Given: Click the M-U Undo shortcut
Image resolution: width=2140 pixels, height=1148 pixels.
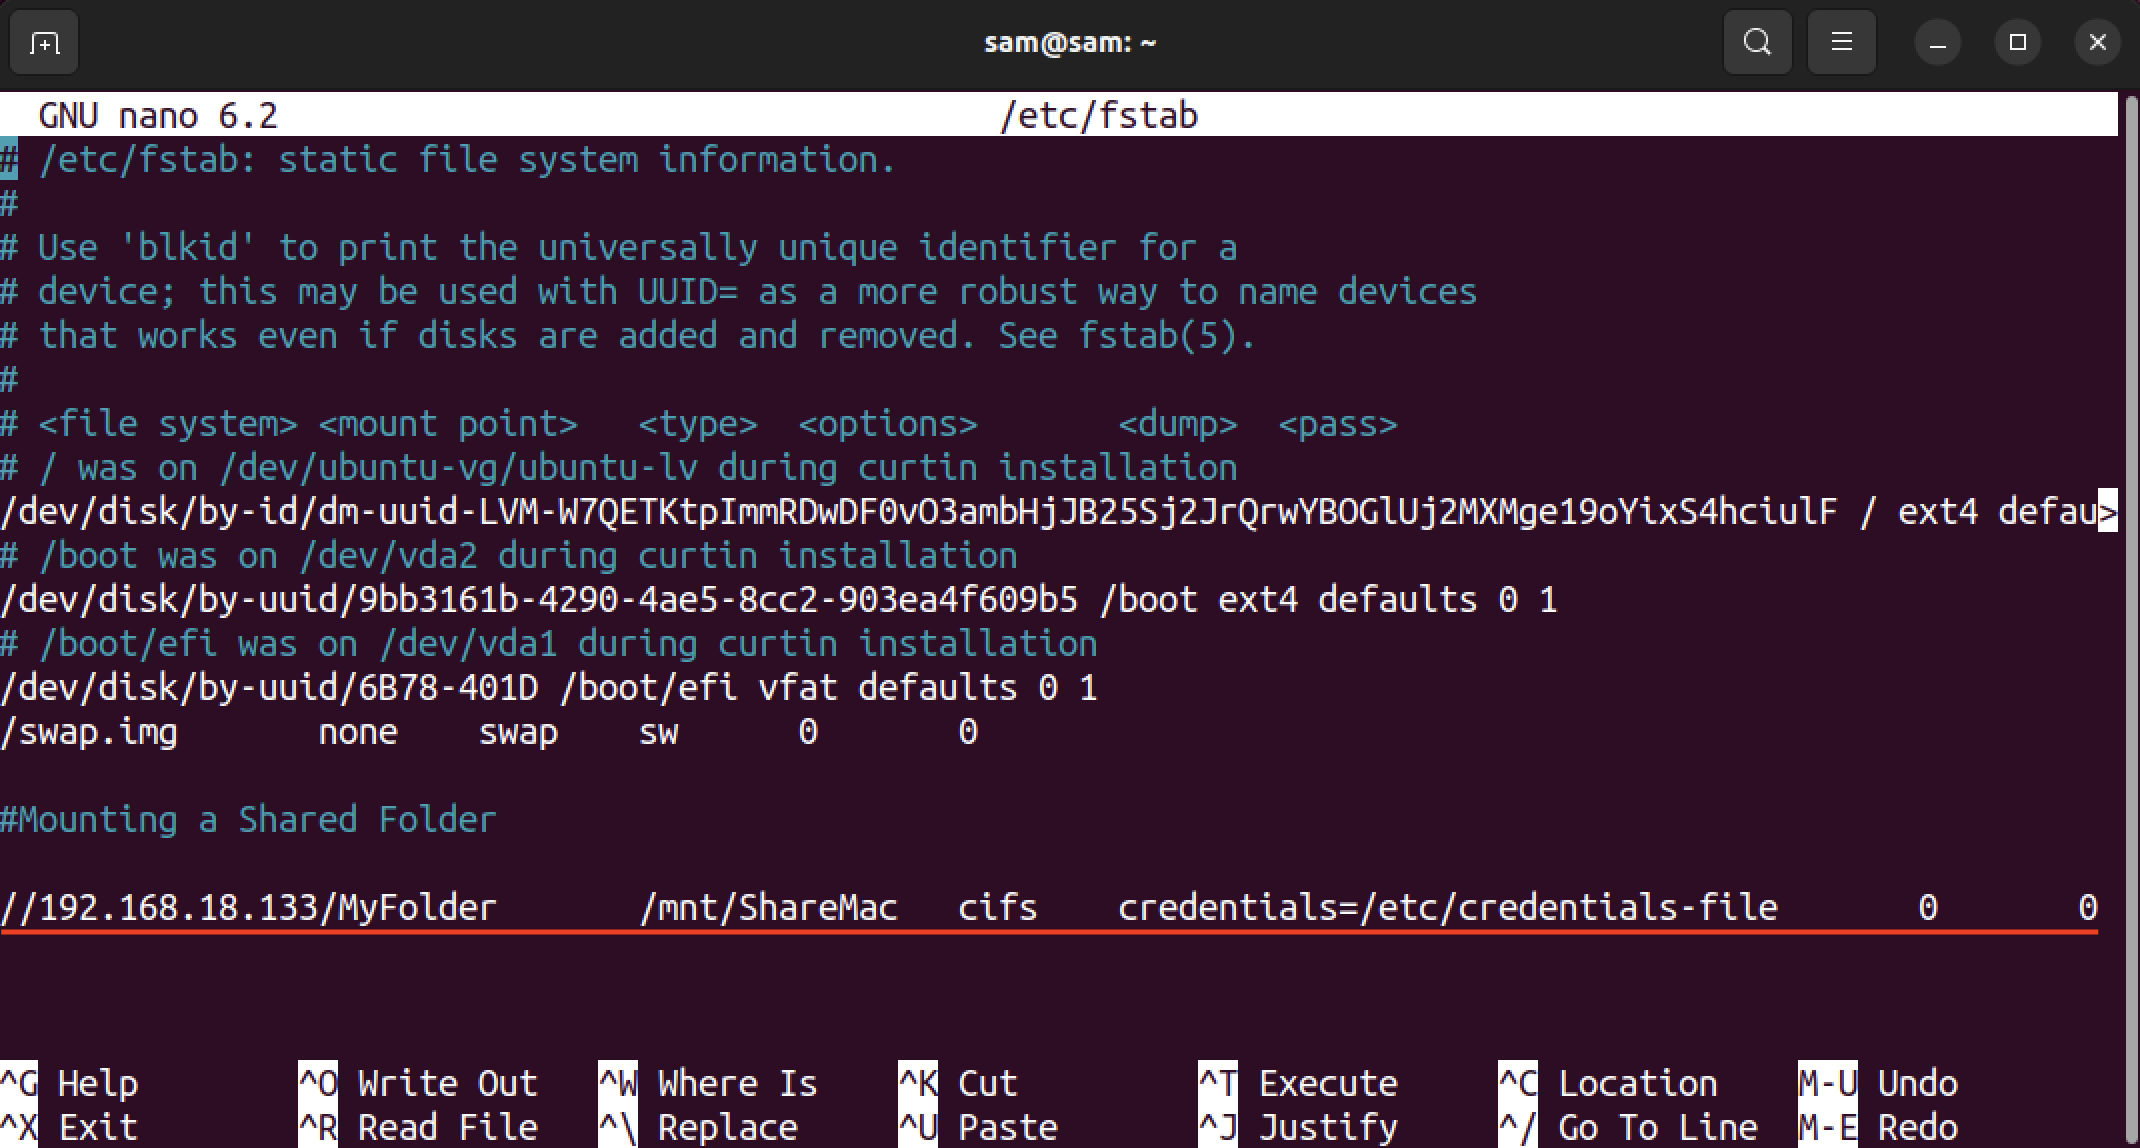Looking at the screenshot, I should point(1878,1083).
